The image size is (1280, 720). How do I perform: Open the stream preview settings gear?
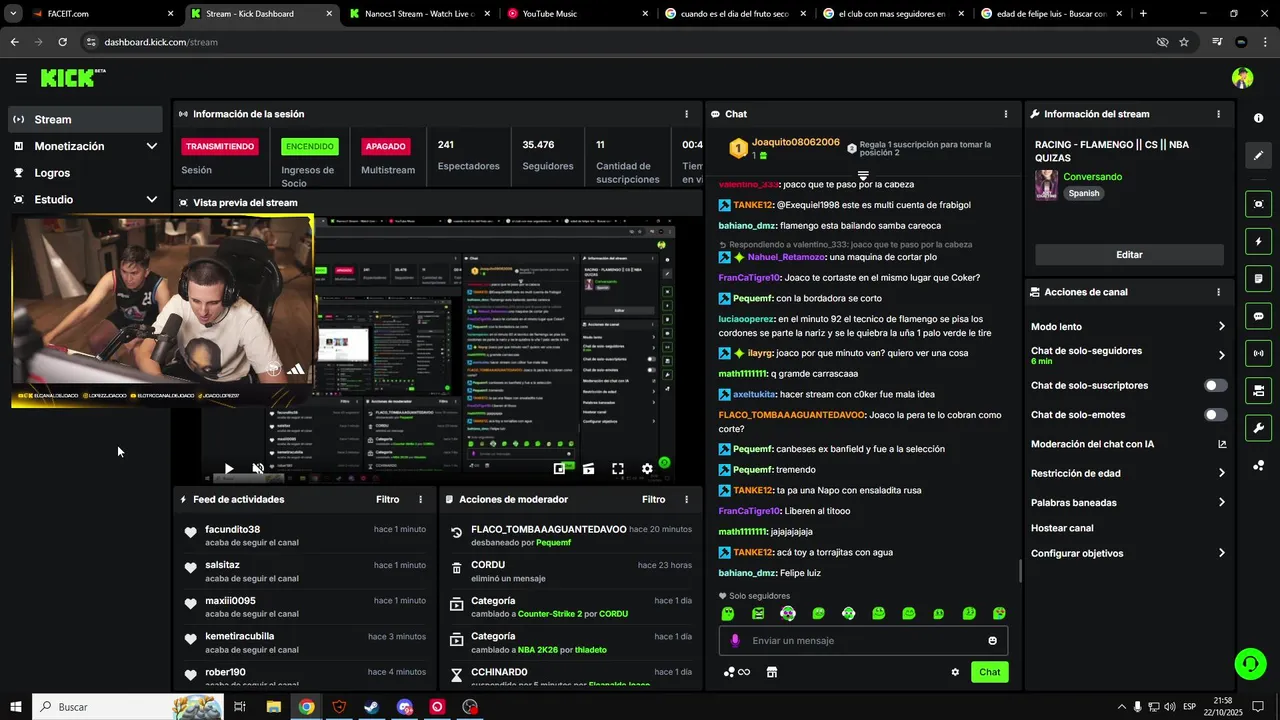[x=647, y=468]
